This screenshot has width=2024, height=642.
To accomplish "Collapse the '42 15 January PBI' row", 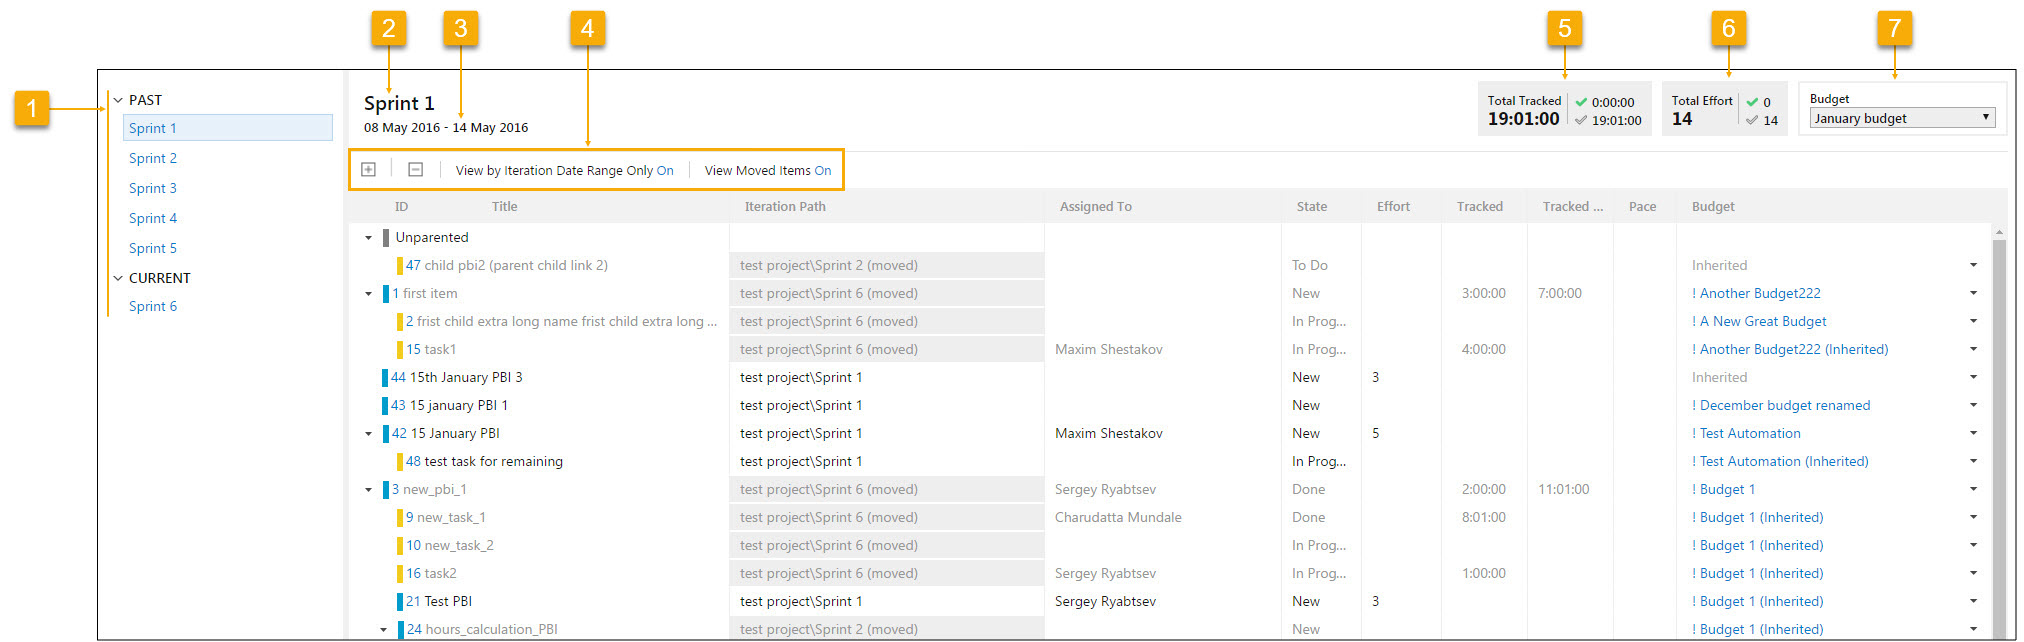I will (368, 434).
